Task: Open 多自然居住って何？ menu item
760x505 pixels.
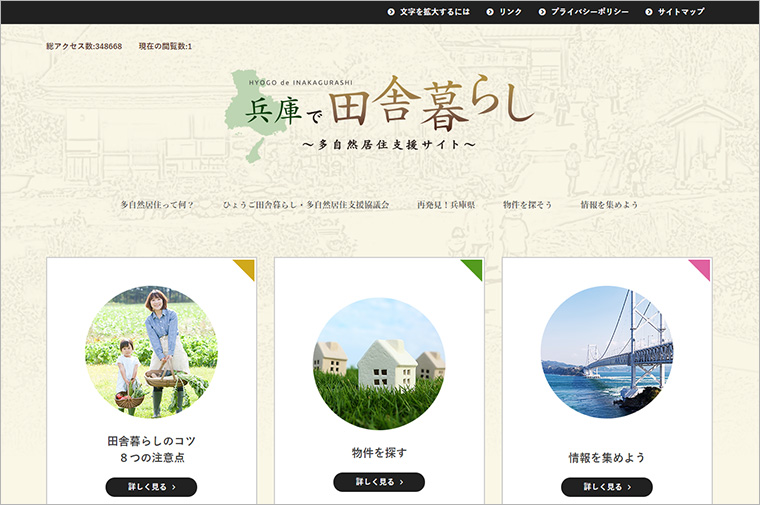Action: coord(157,205)
